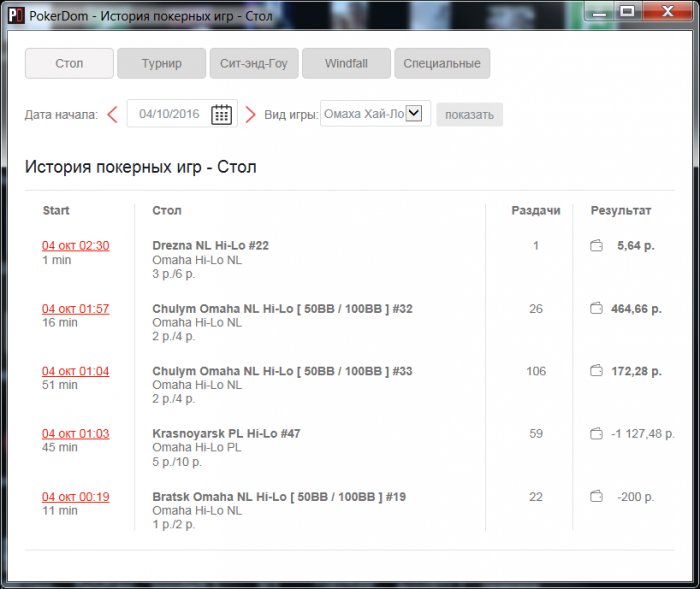Click duration text 45 min
This screenshot has height=589, width=700.
click(59, 447)
